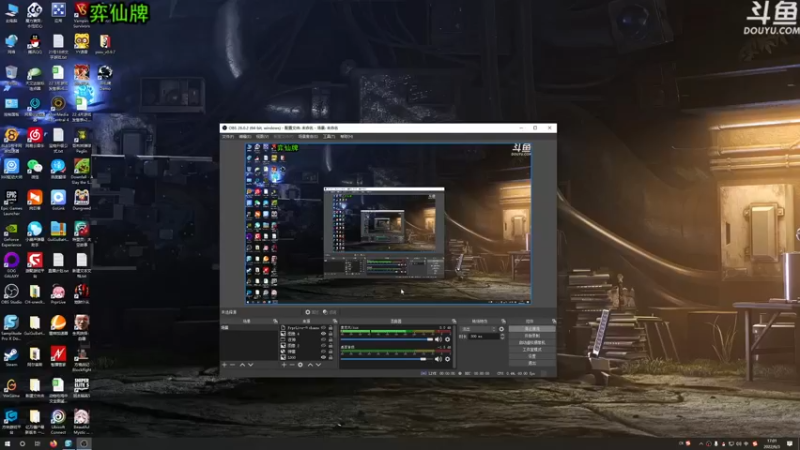Open the WeGame desktop shortcut
This screenshot has width=800, height=450.
(x=11, y=388)
